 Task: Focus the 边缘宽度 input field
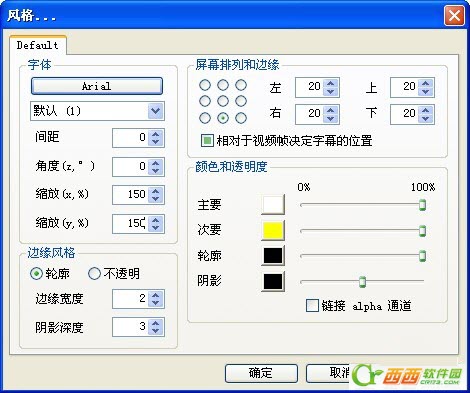[131, 299]
